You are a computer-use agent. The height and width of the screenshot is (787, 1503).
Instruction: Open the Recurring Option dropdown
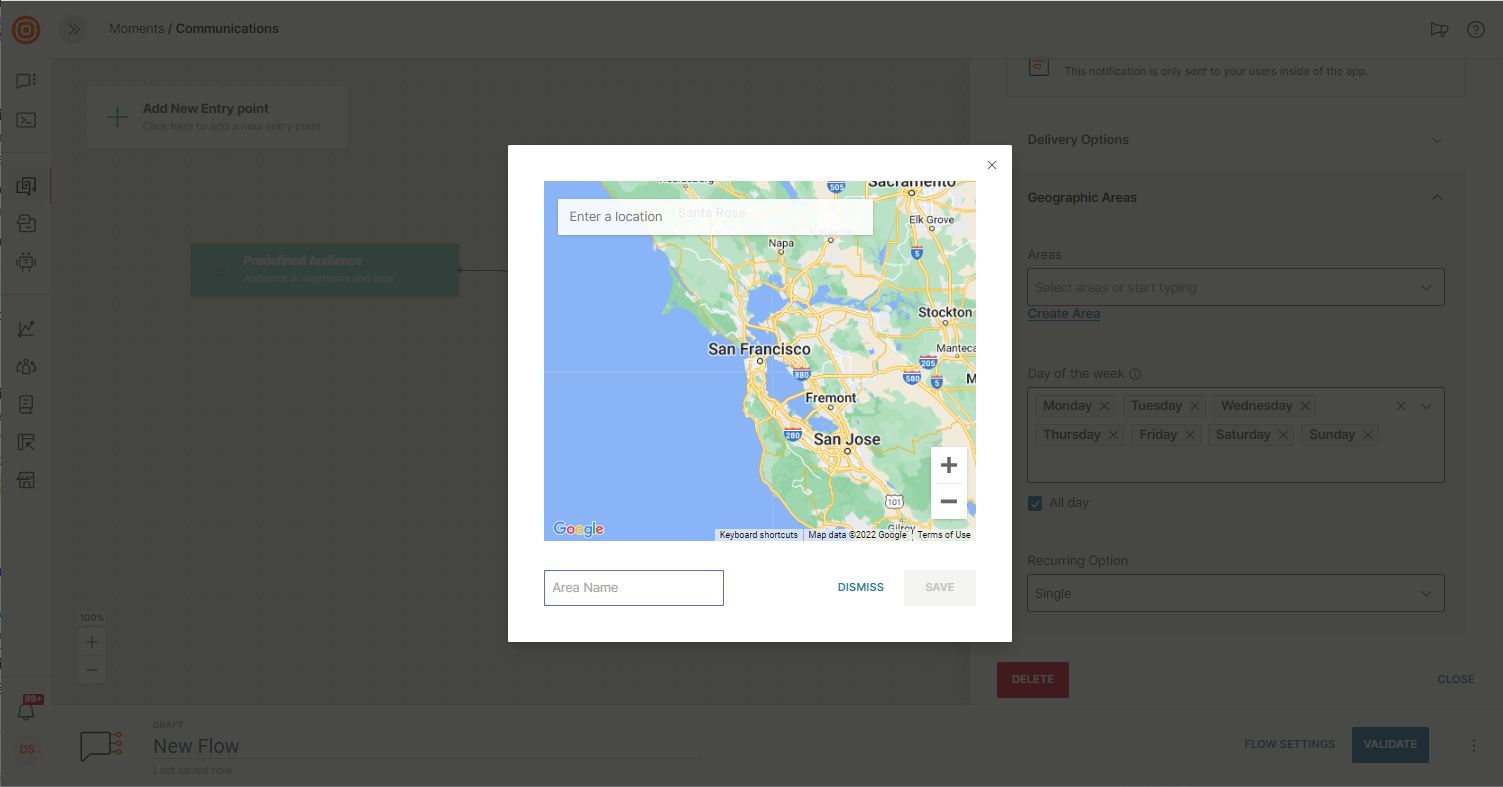1235,594
